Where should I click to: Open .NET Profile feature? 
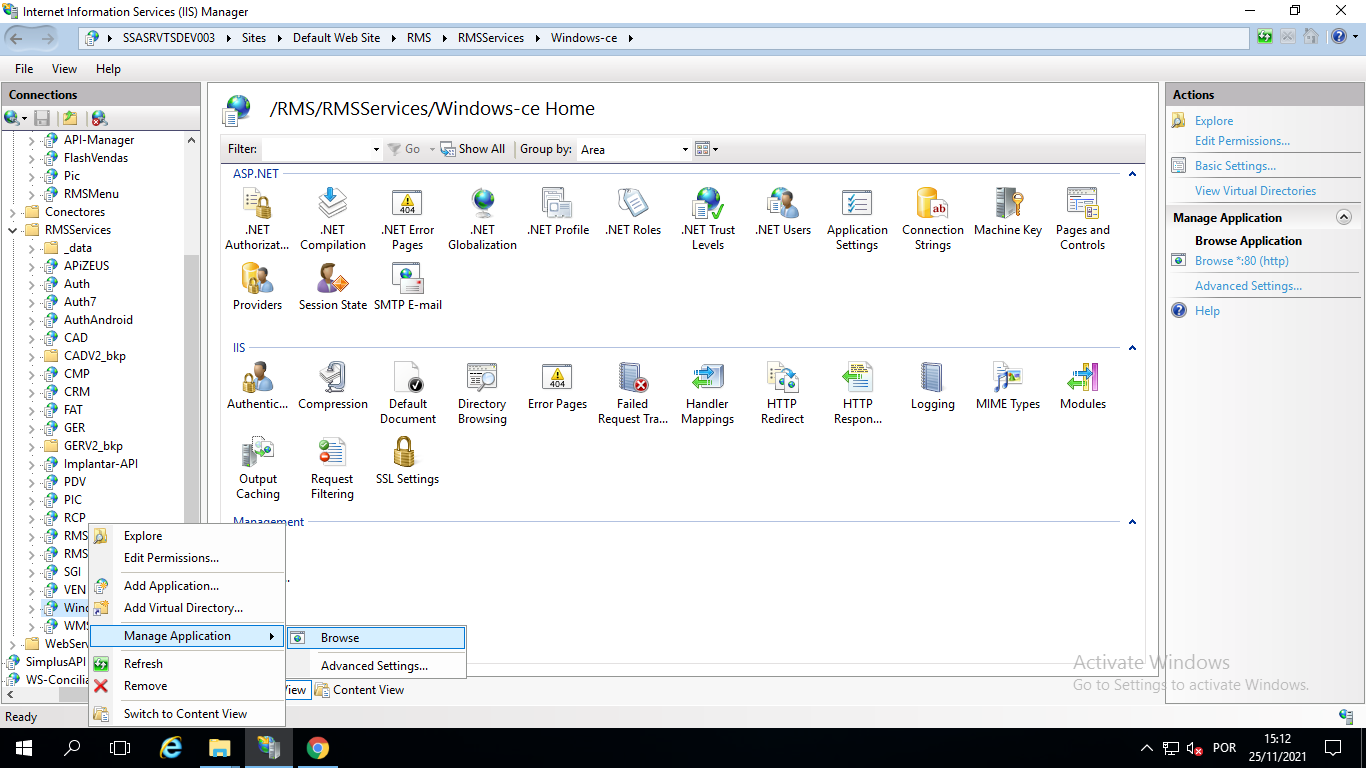(558, 212)
